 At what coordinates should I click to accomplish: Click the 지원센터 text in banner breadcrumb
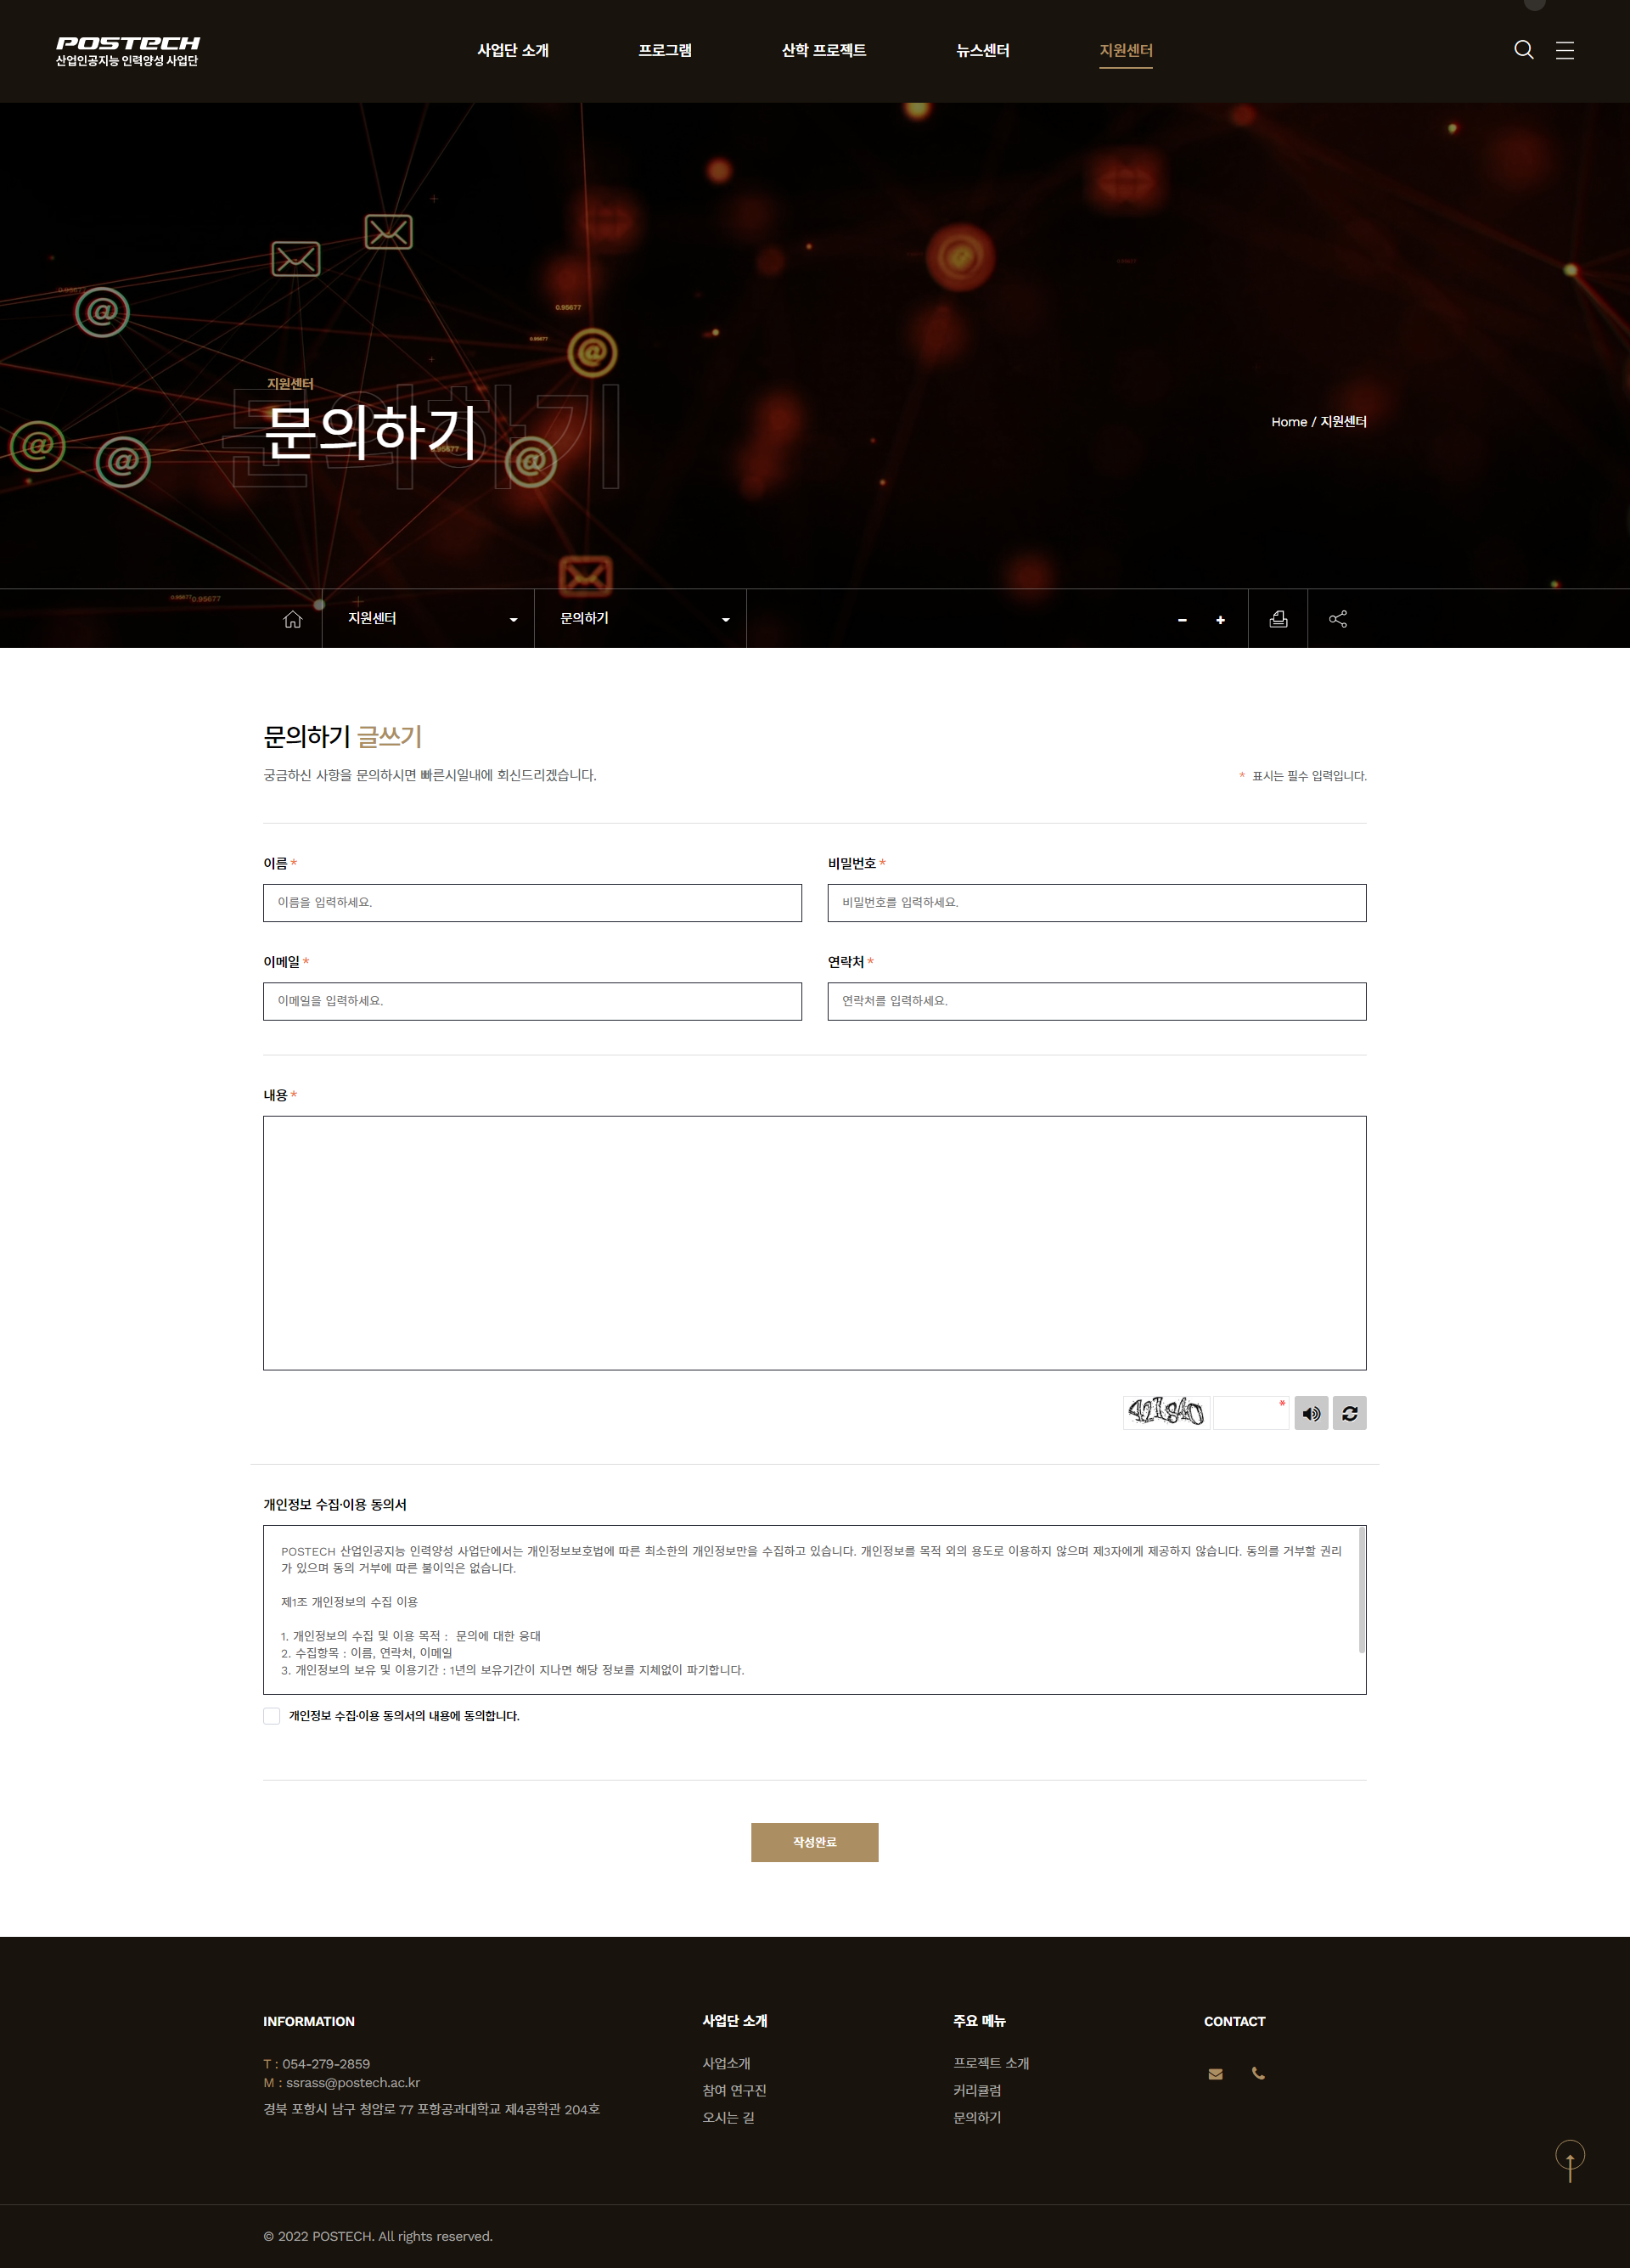click(1343, 422)
